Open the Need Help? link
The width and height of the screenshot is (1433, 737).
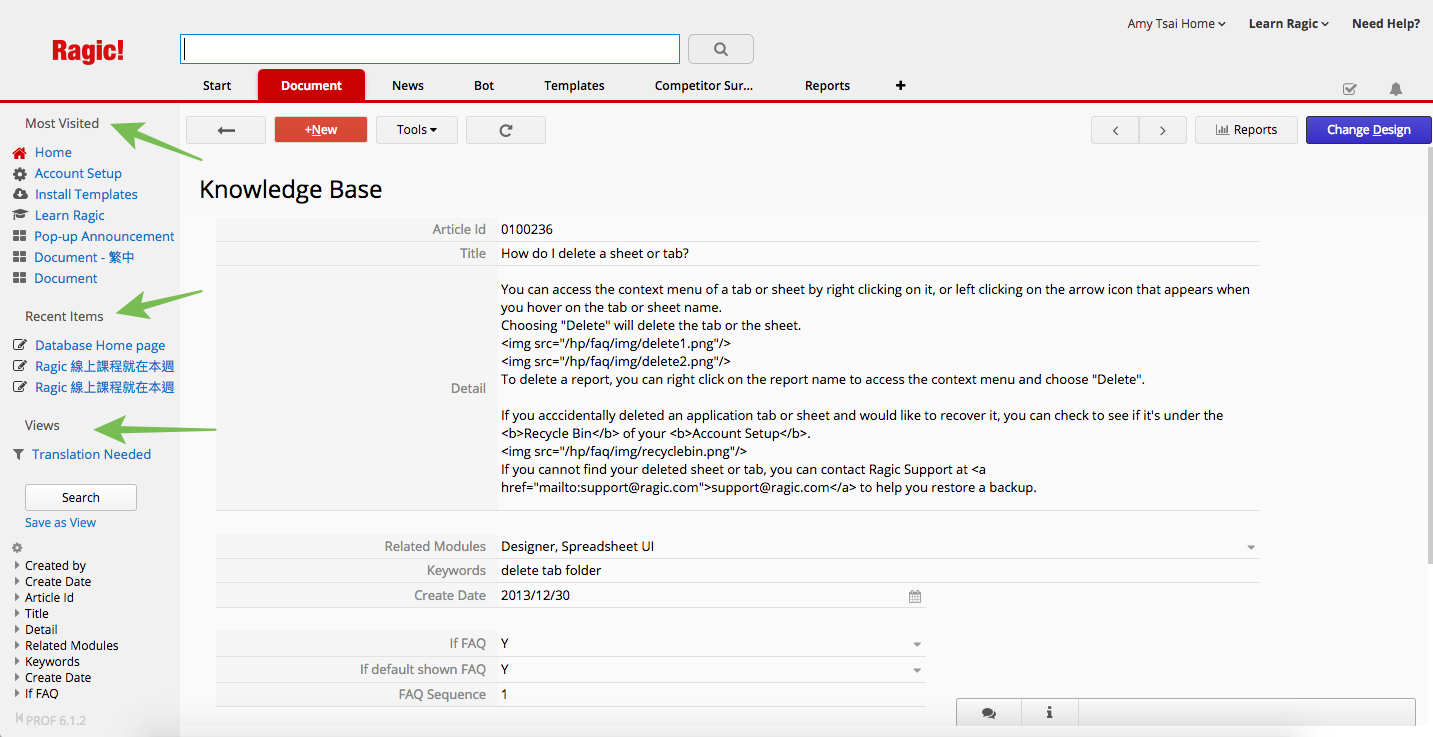click(x=1386, y=24)
